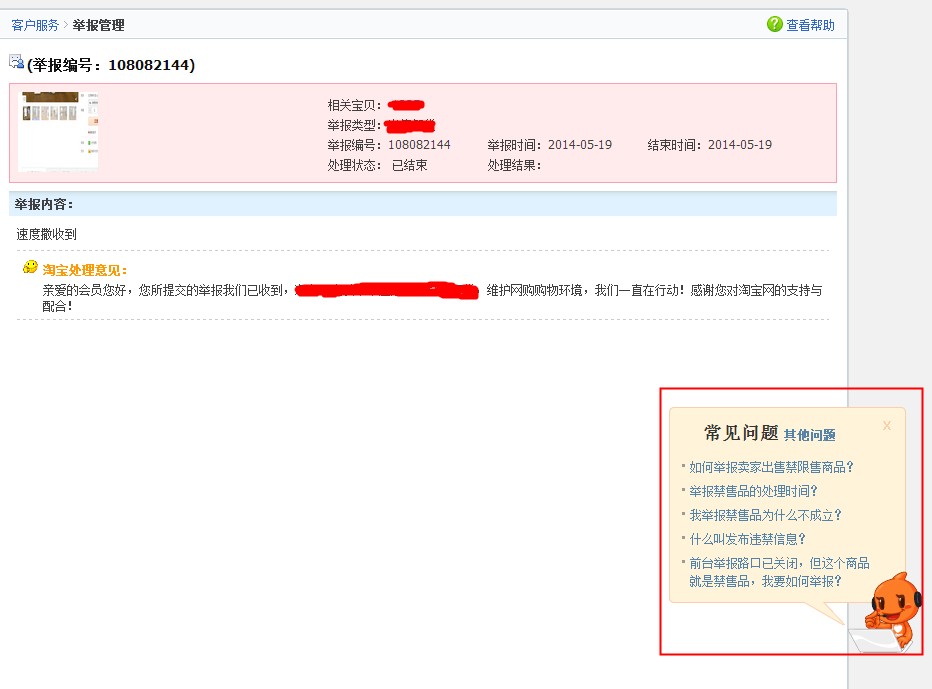The image size is (932, 689).
Task: Click the redacted 相关宝贝 item link
Action: tap(406, 105)
